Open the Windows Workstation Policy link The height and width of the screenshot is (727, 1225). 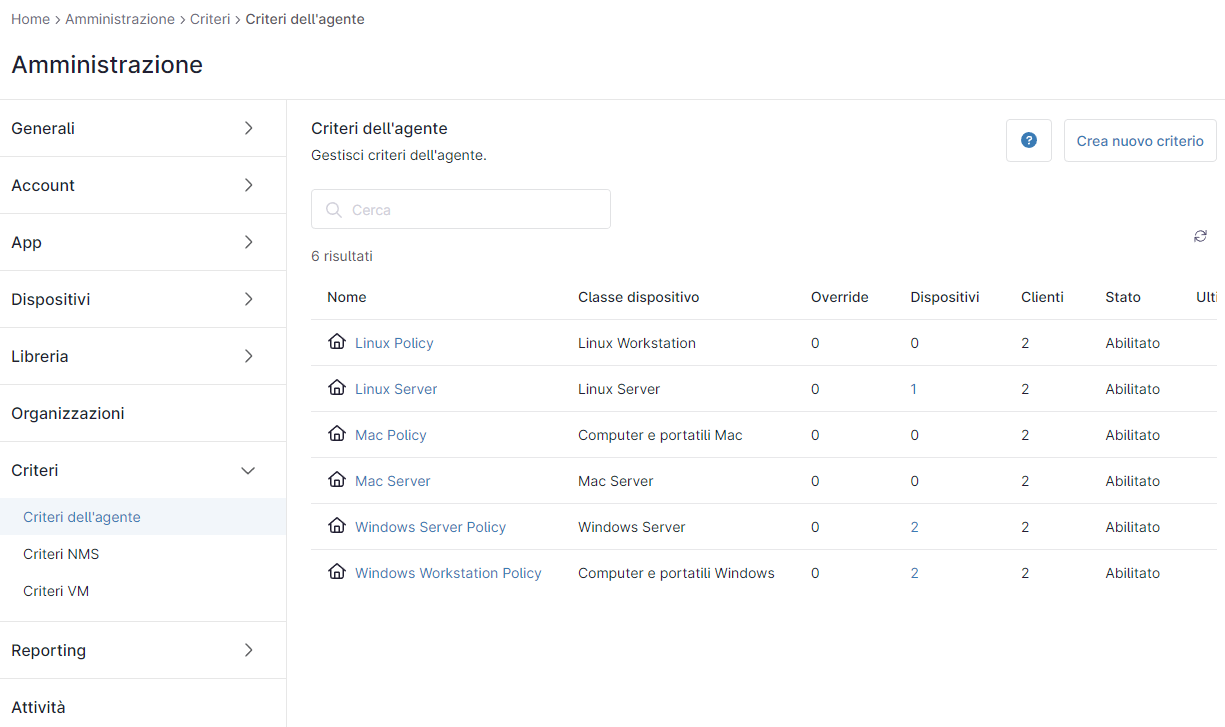(448, 573)
